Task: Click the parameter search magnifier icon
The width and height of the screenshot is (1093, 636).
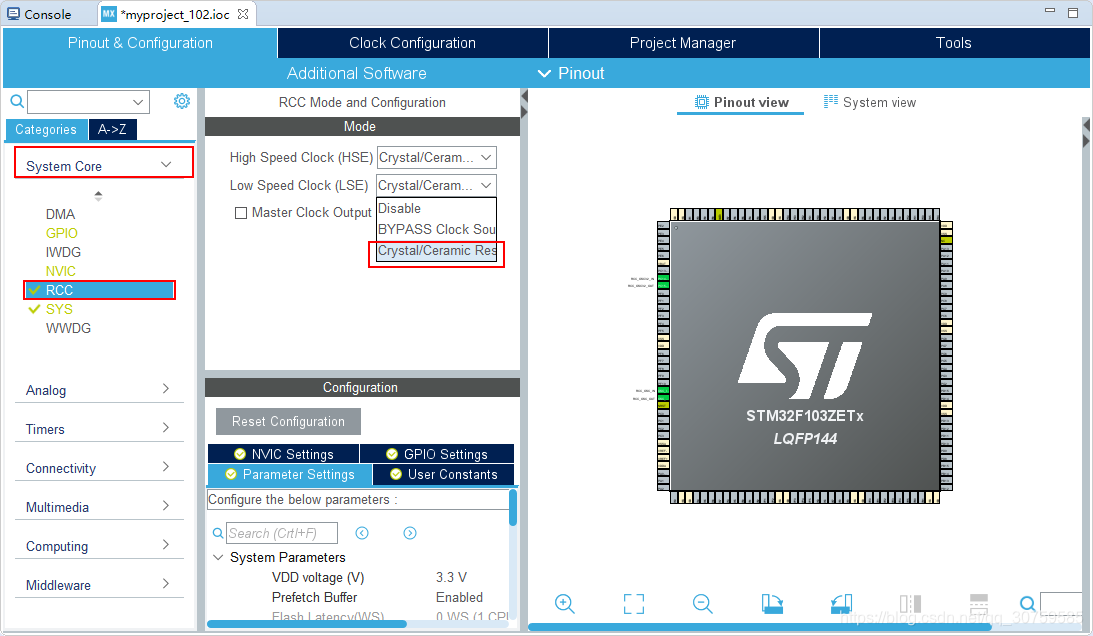Action: (x=217, y=533)
